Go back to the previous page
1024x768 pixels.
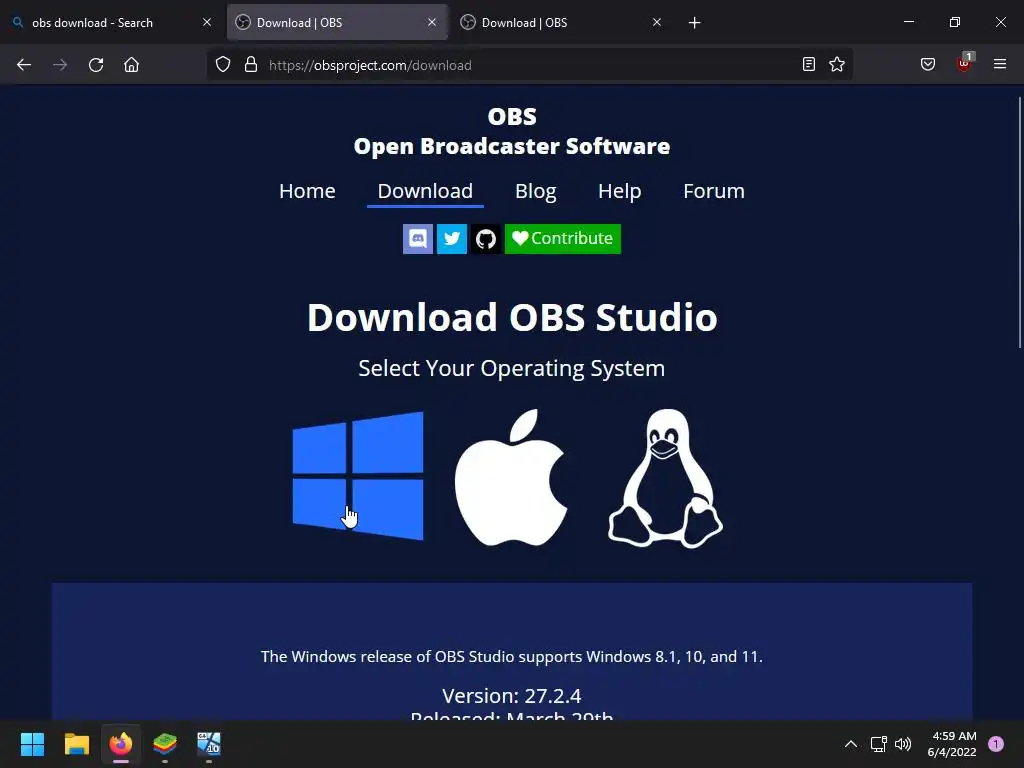24,65
